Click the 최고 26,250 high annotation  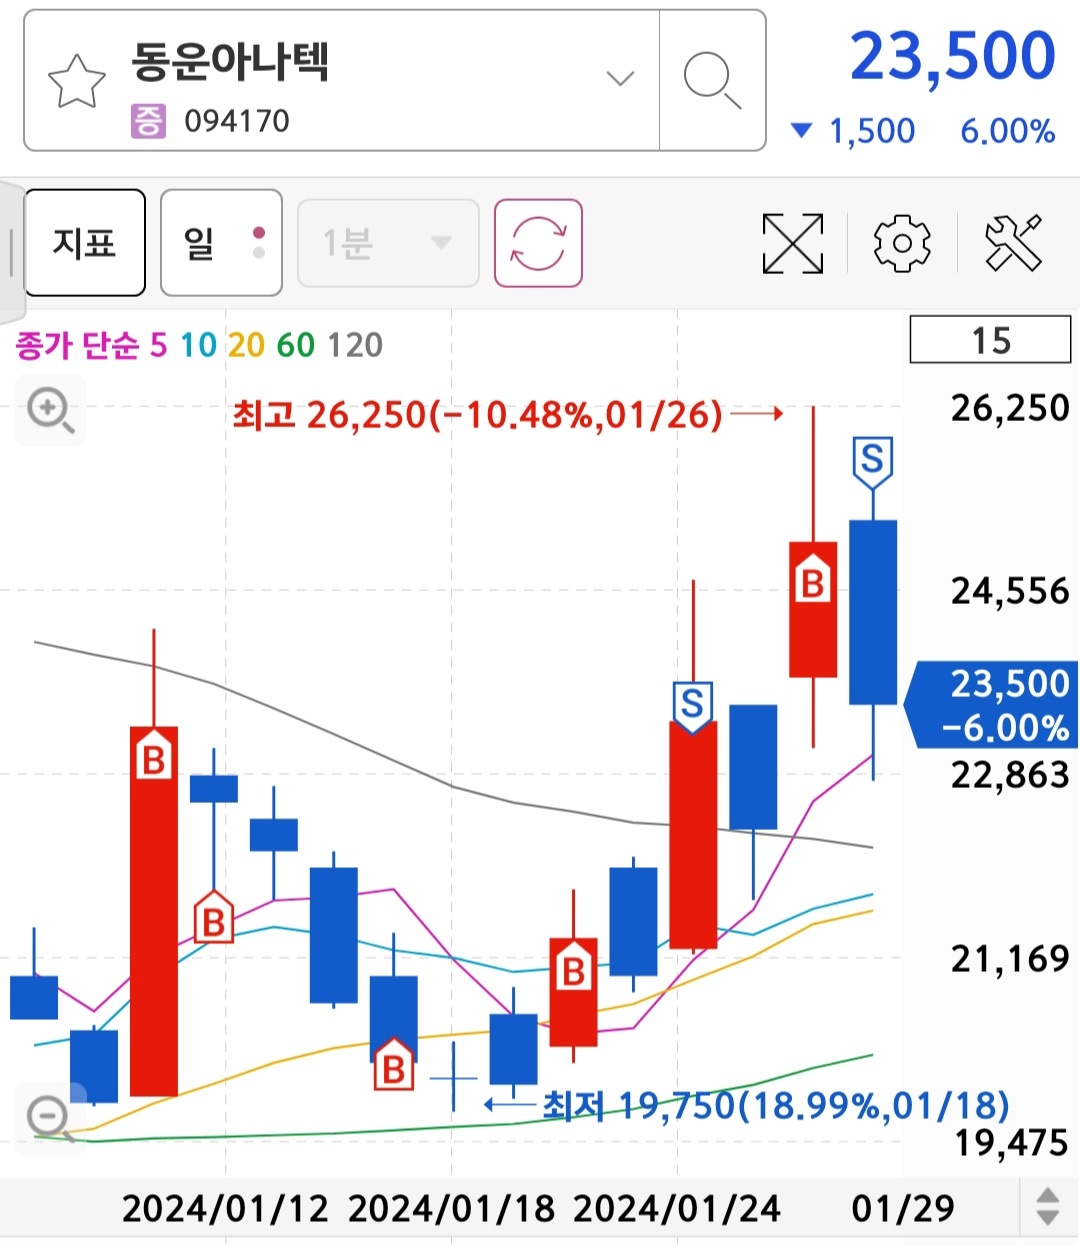(477, 414)
